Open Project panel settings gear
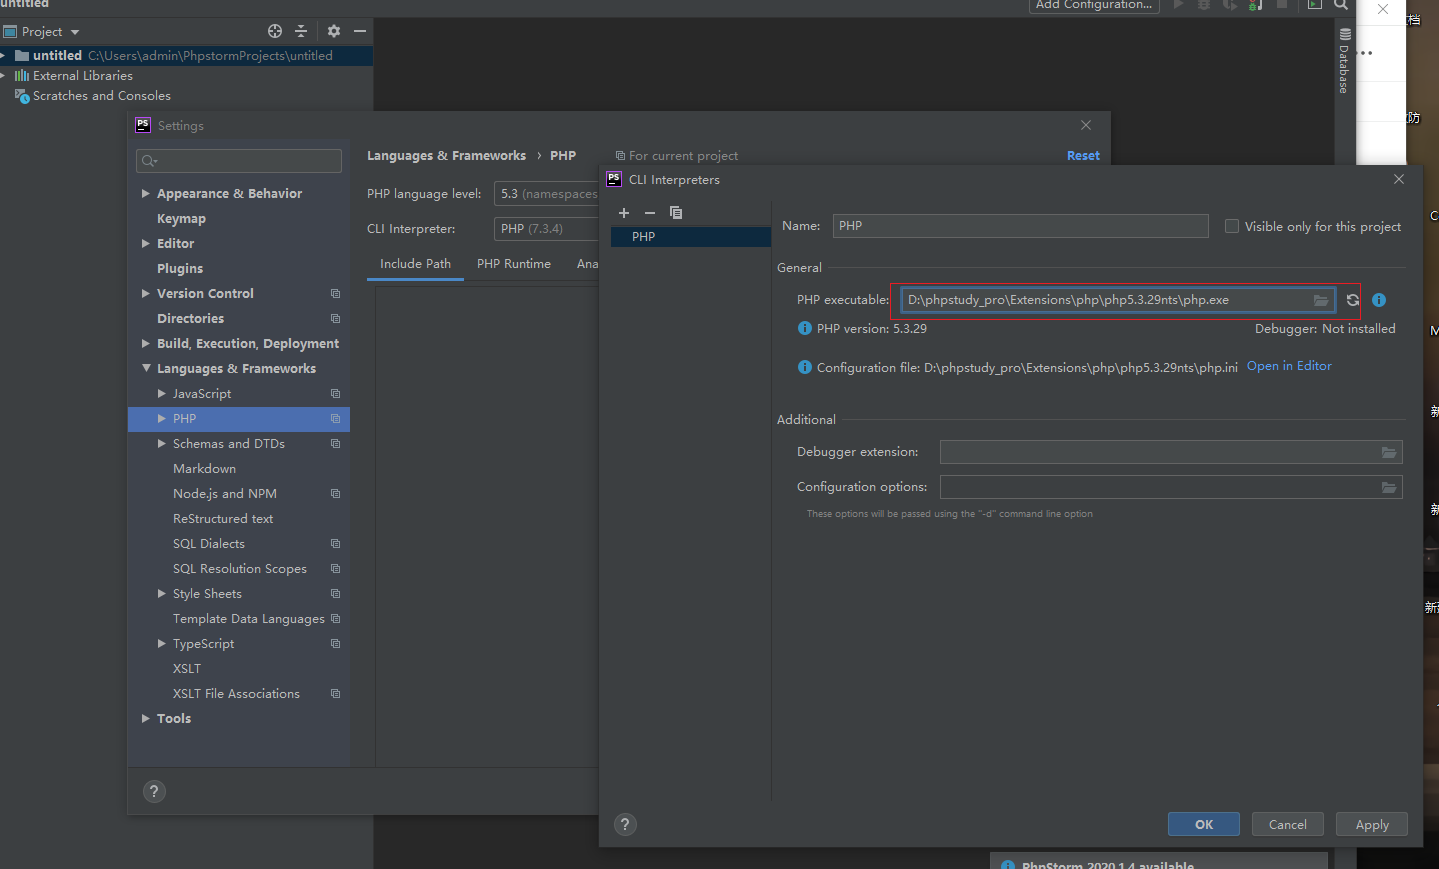The height and width of the screenshot is (869, 1439). tap(334, 31)
